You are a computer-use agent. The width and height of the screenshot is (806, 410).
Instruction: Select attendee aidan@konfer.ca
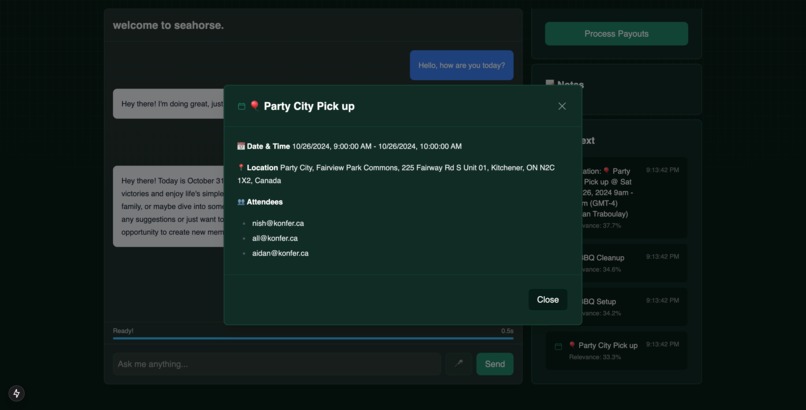tap(280, 253)
